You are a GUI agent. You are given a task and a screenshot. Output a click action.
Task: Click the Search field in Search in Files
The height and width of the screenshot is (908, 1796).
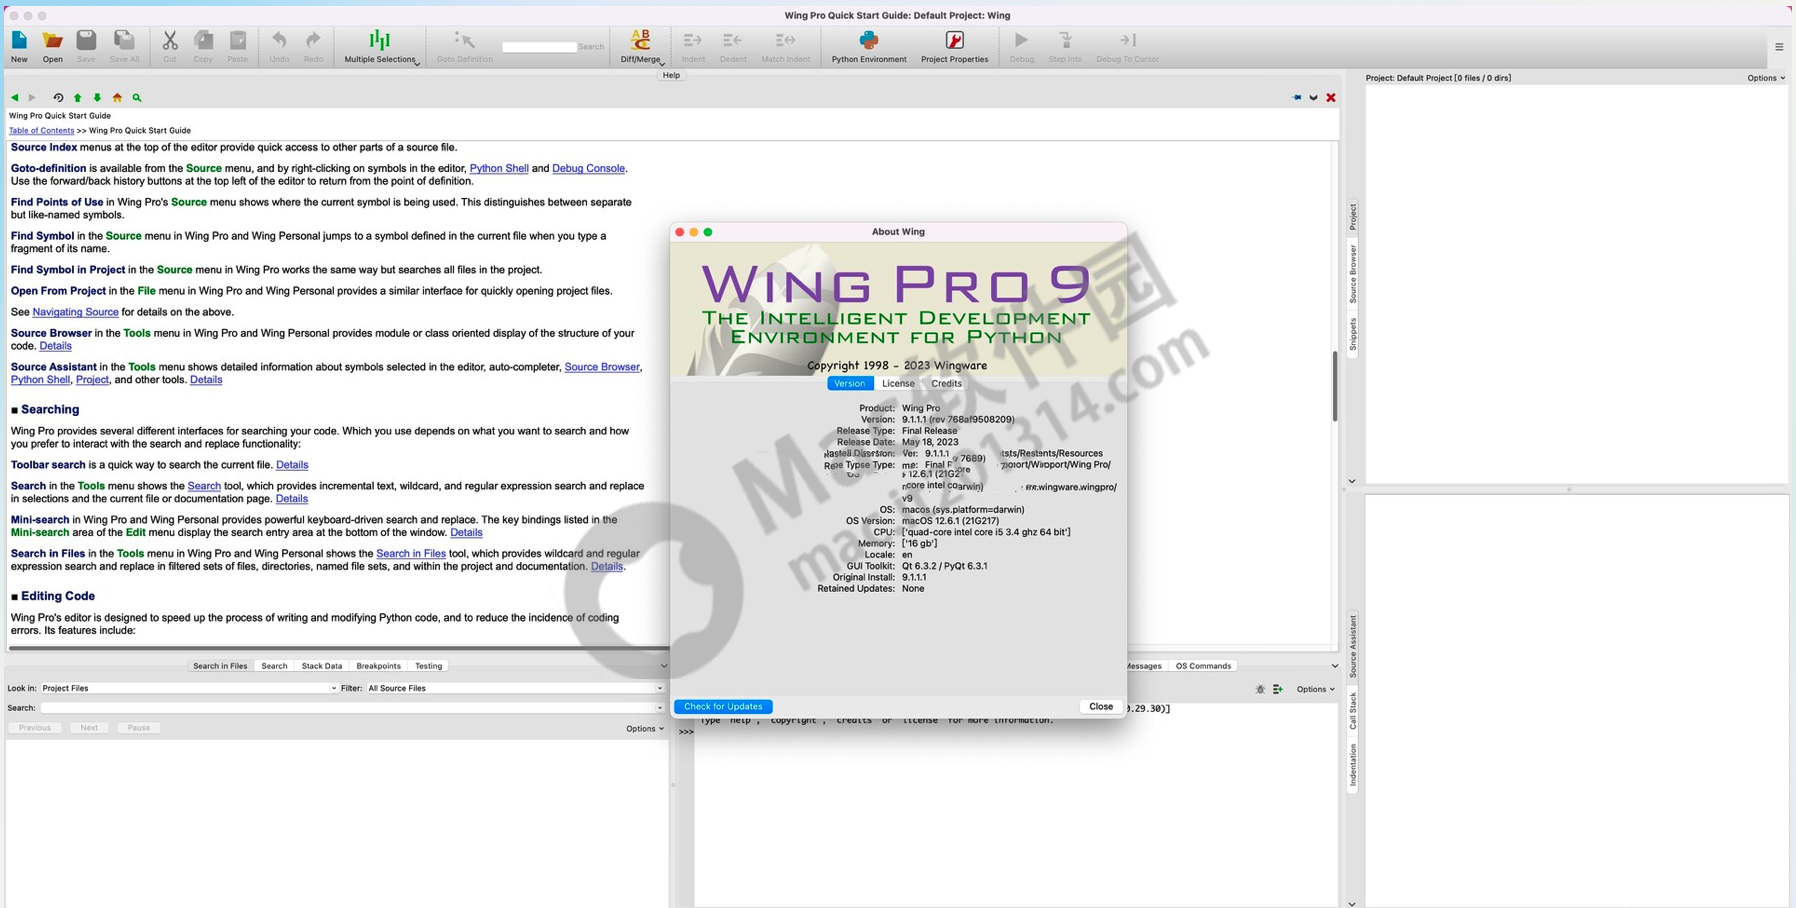pyautogui.click(x=352, y=708)
